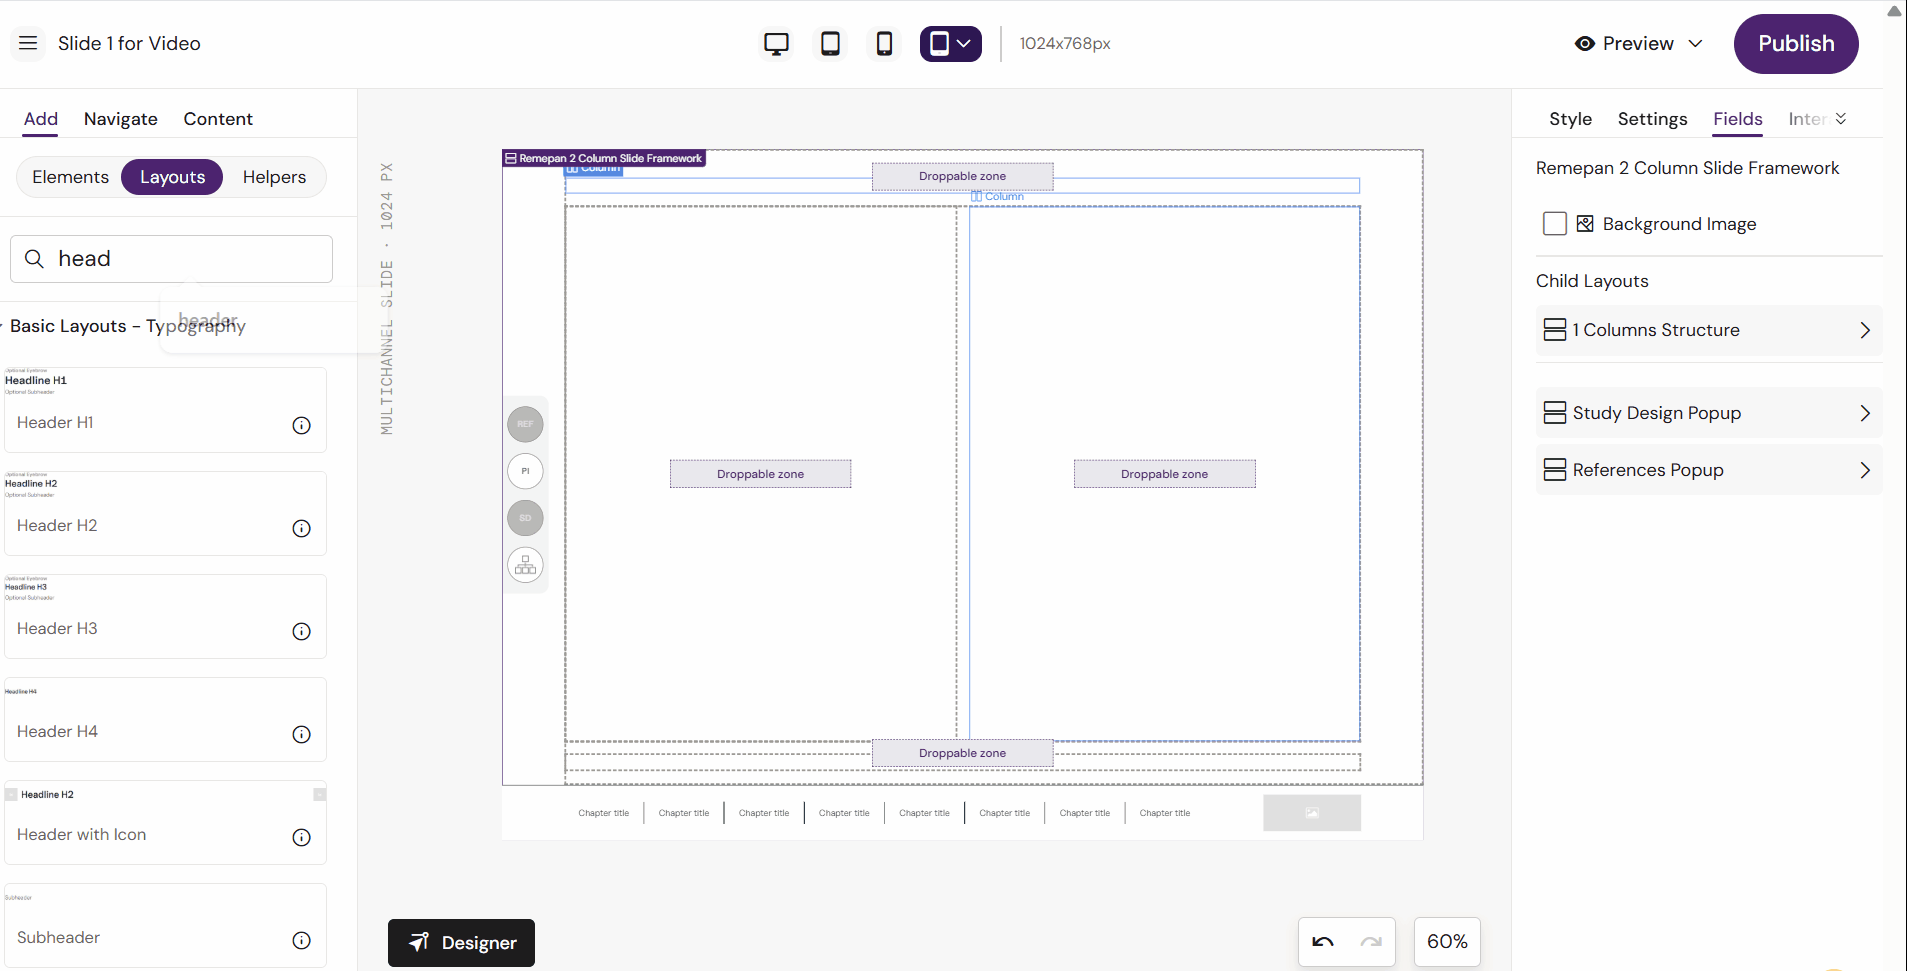1907x971 pixels.
Task: Expand the Interactions panel chevron
Action: click(x=1841, y=118)
